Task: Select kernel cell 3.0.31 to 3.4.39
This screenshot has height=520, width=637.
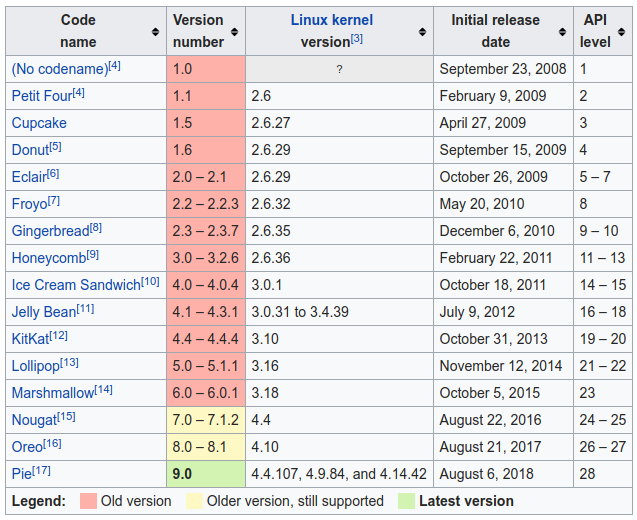Action: point(340,312)
